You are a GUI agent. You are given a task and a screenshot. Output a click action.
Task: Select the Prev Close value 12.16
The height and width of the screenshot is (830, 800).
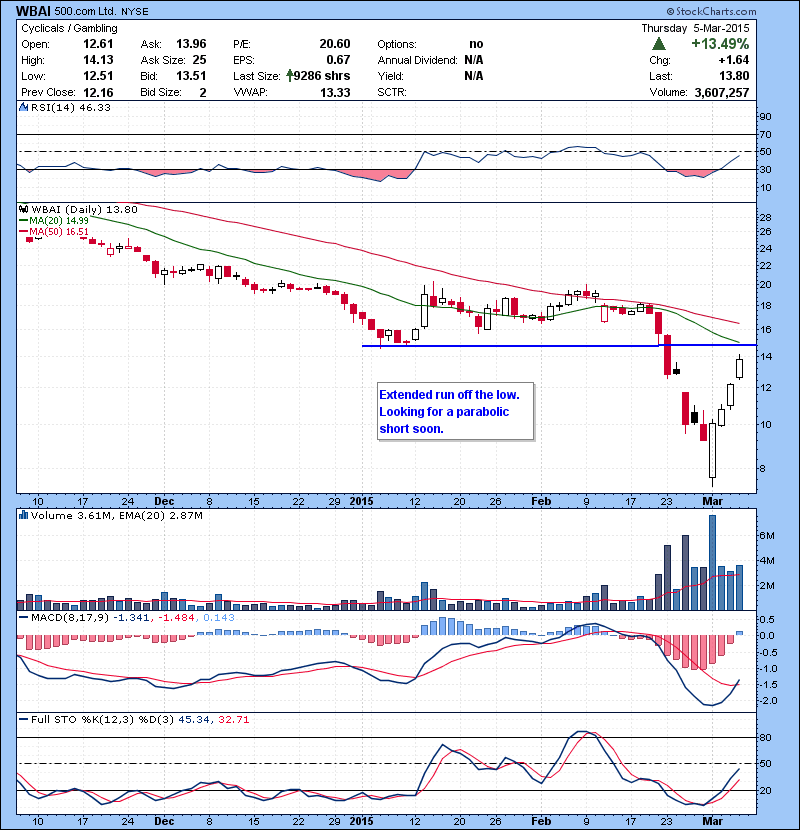coord(98,93)
